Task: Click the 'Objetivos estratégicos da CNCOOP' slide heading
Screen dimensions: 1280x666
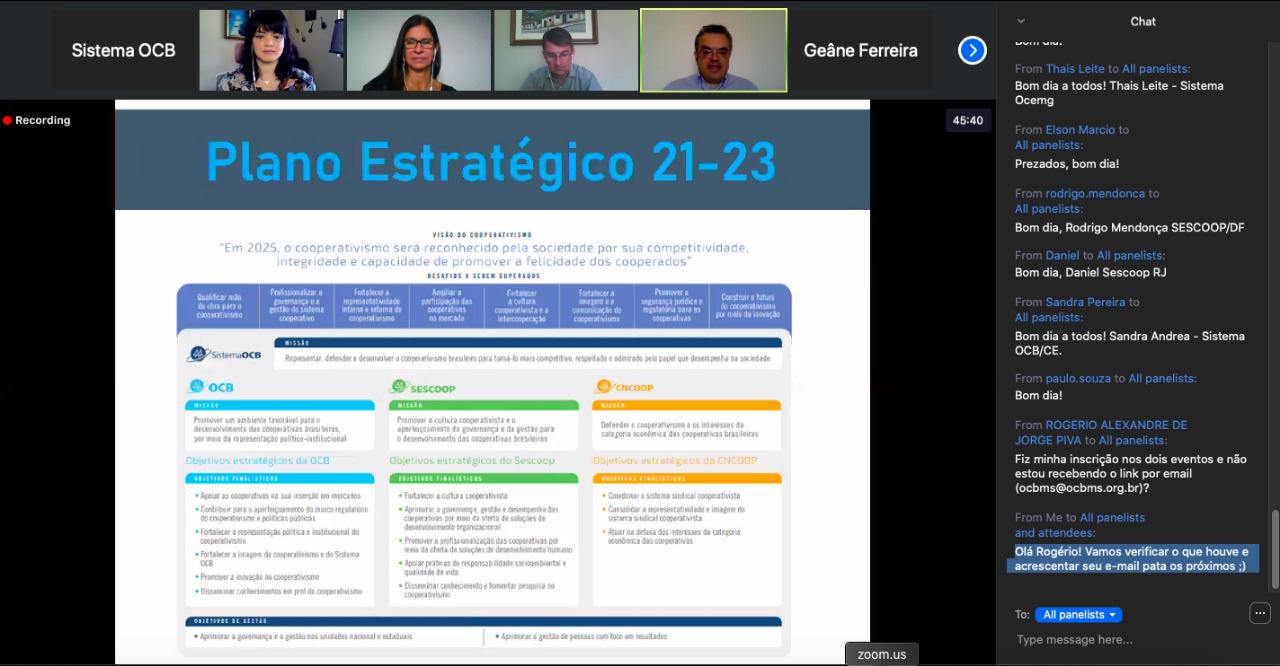Action: tap(675, 461)
